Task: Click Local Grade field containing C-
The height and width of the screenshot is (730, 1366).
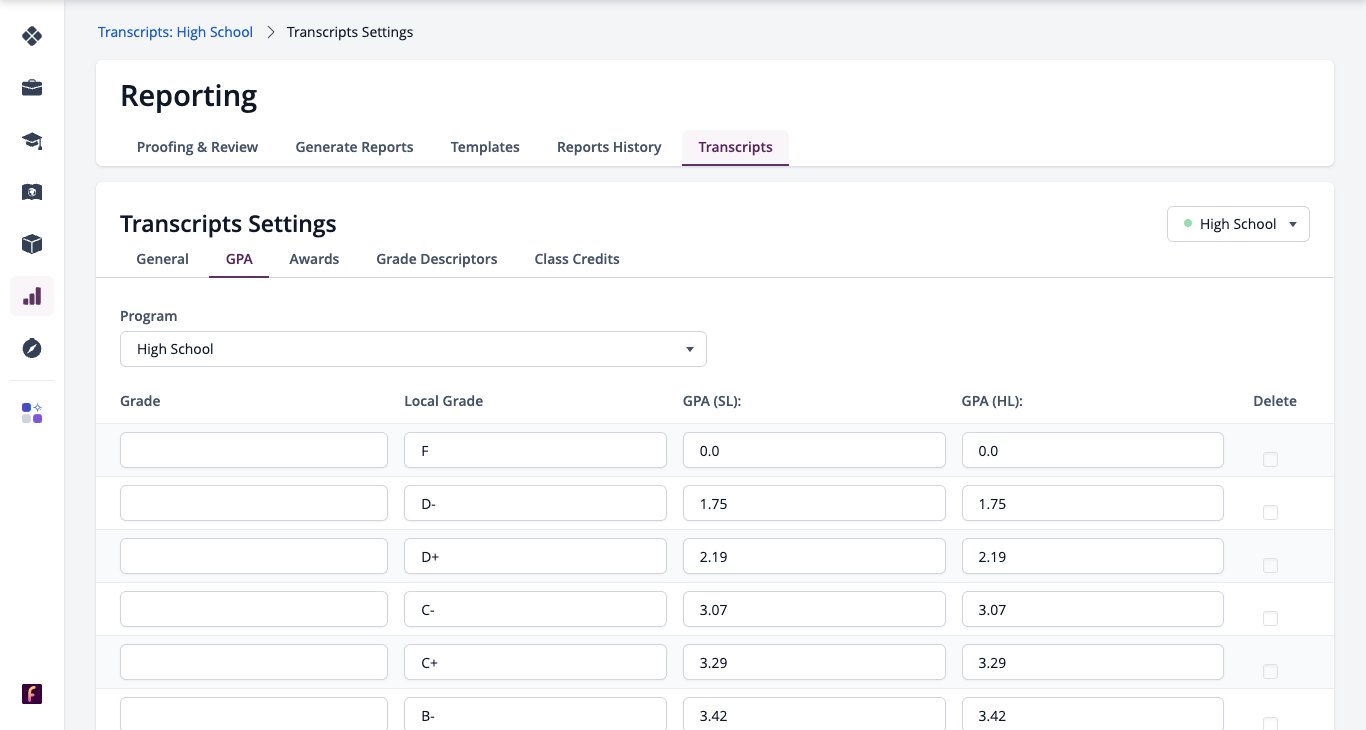Action: 535,609
